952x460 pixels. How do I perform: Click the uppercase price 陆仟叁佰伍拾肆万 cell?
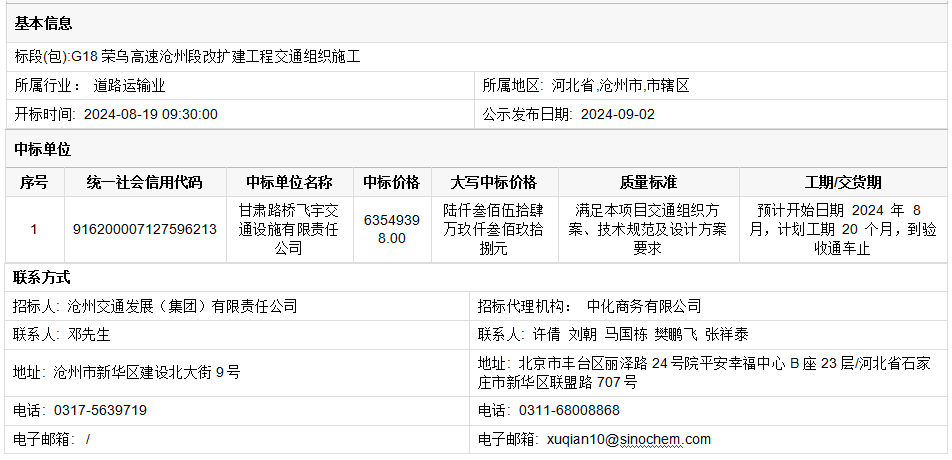tap(494, 229)
